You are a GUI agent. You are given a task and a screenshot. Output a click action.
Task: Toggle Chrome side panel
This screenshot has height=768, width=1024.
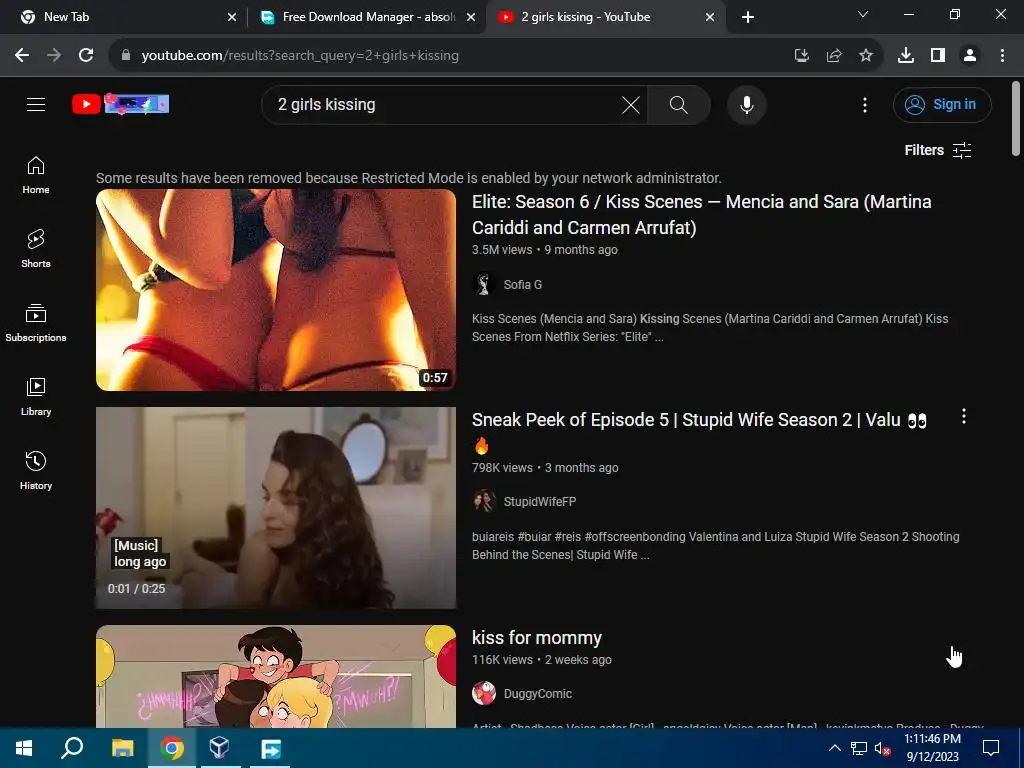[x=938, y=56]
